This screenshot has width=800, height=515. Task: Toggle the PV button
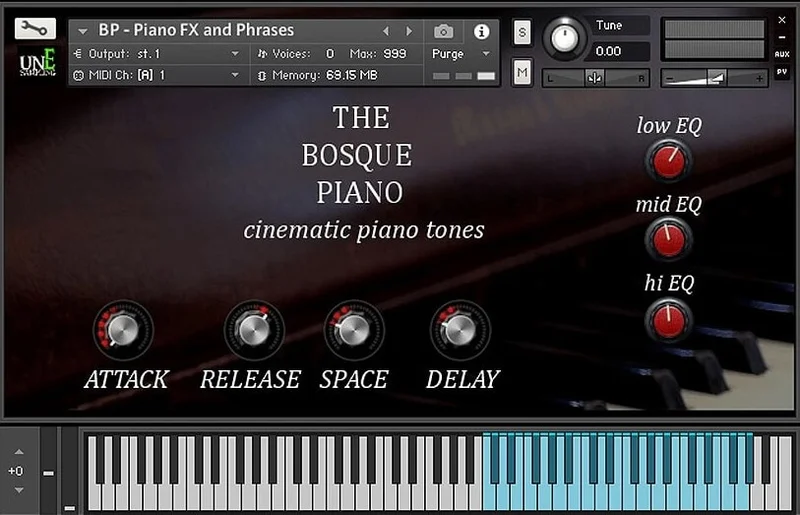pyautogui.click(x=782, y=72)
